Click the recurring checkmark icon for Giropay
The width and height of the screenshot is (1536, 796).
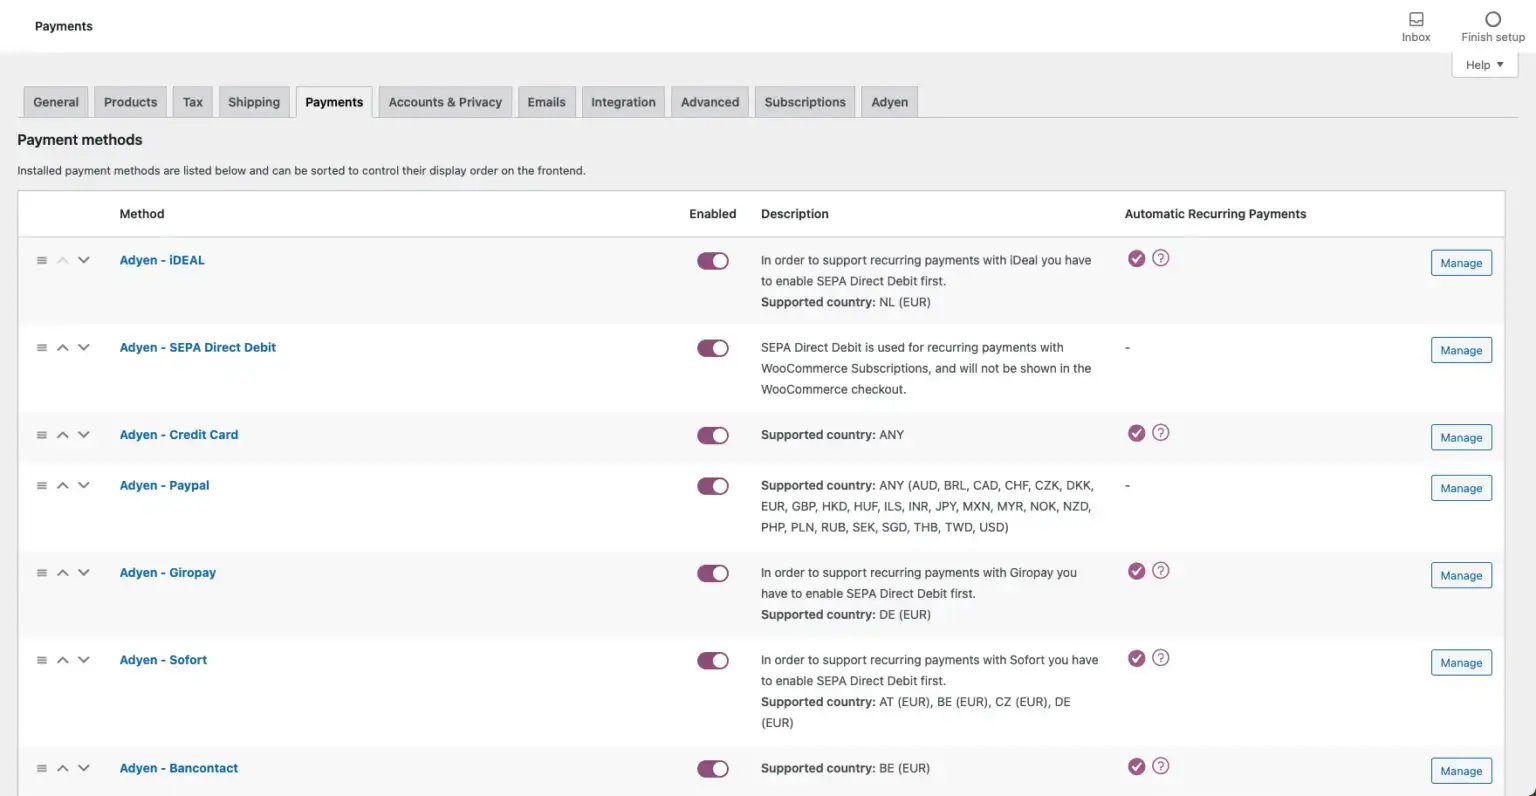[1136, 571]
